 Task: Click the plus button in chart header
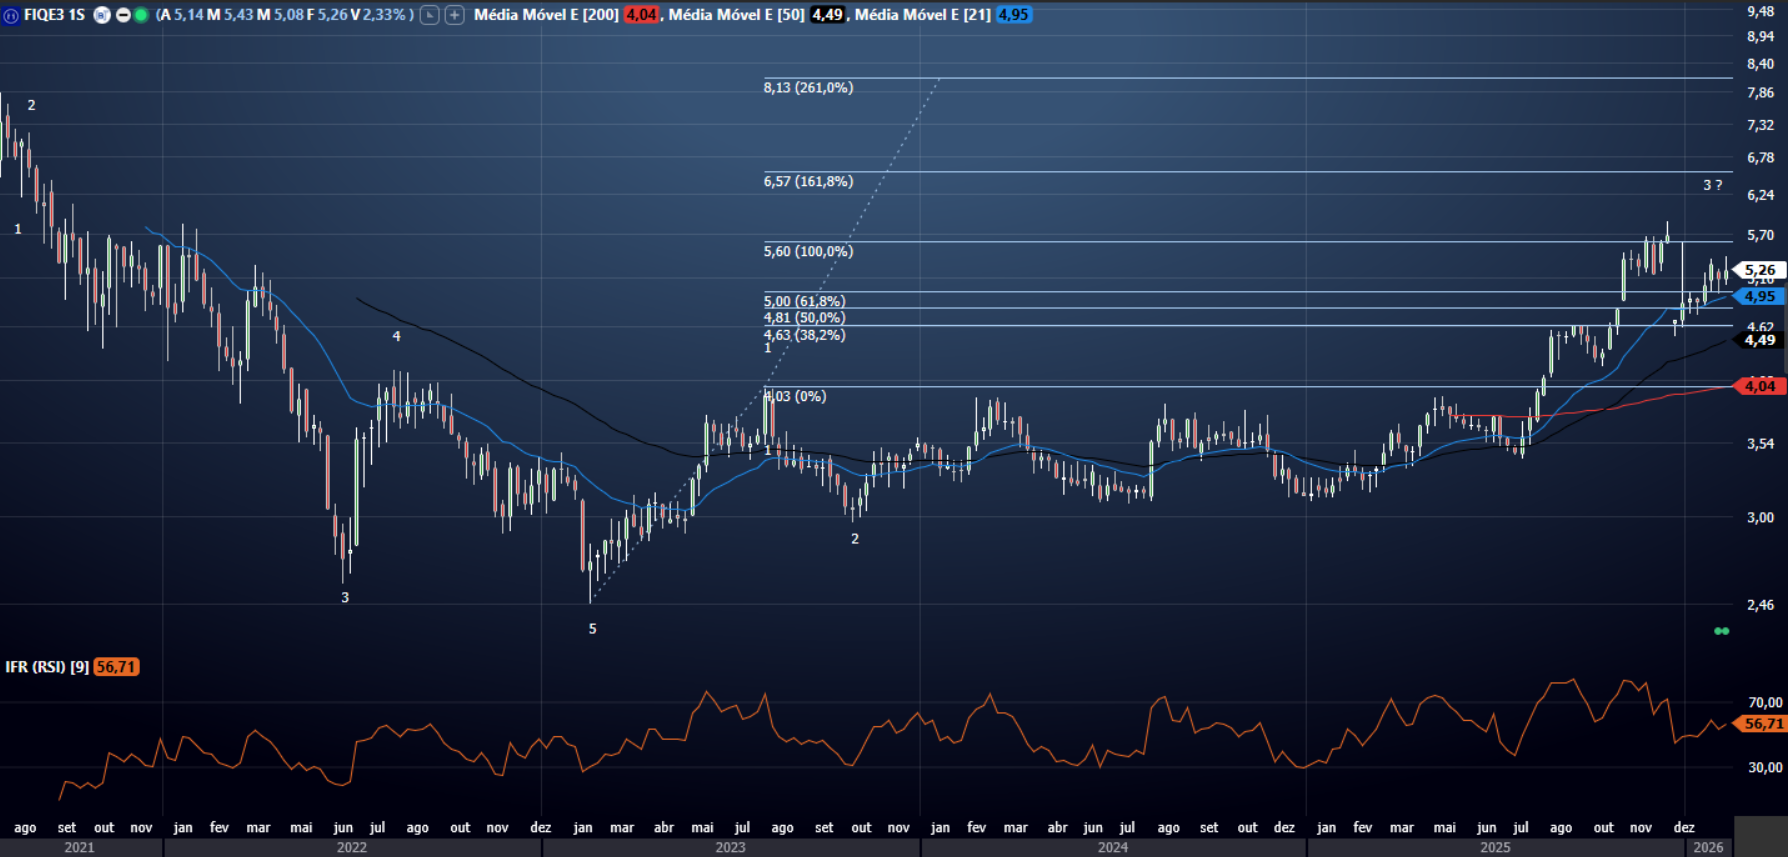(x=454, y=15)
